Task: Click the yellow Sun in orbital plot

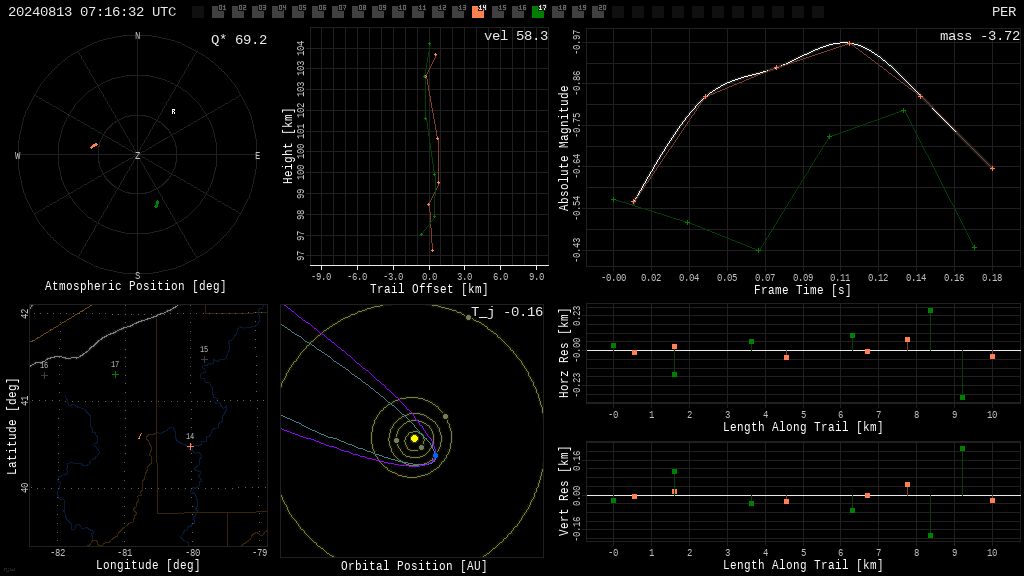Action: (414, 438)
